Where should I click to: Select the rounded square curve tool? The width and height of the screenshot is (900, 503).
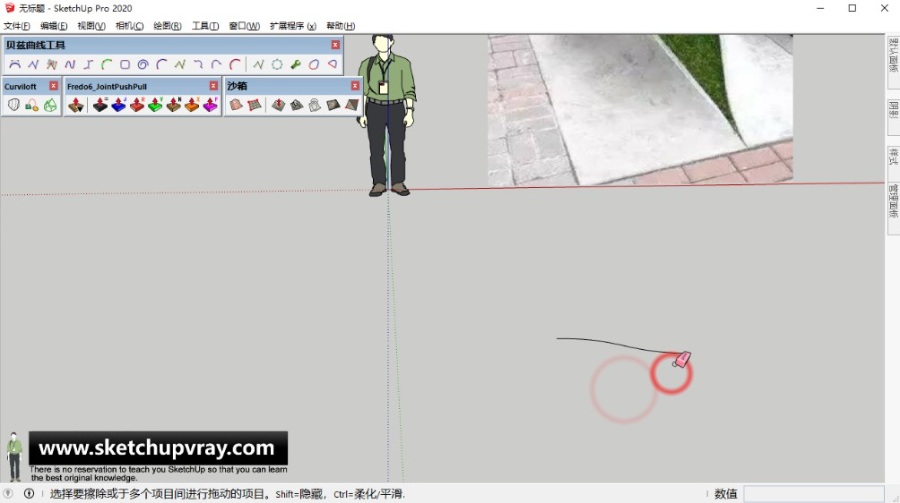point(125,64)
